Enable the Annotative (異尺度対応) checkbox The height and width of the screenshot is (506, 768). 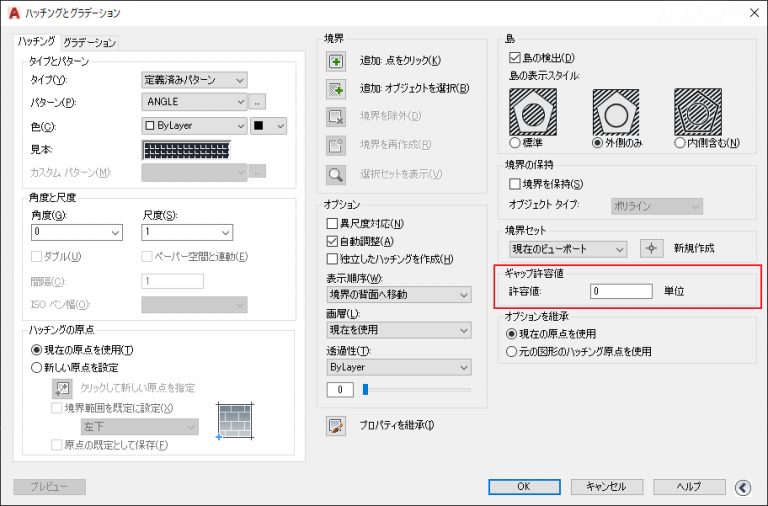[333, 223]
